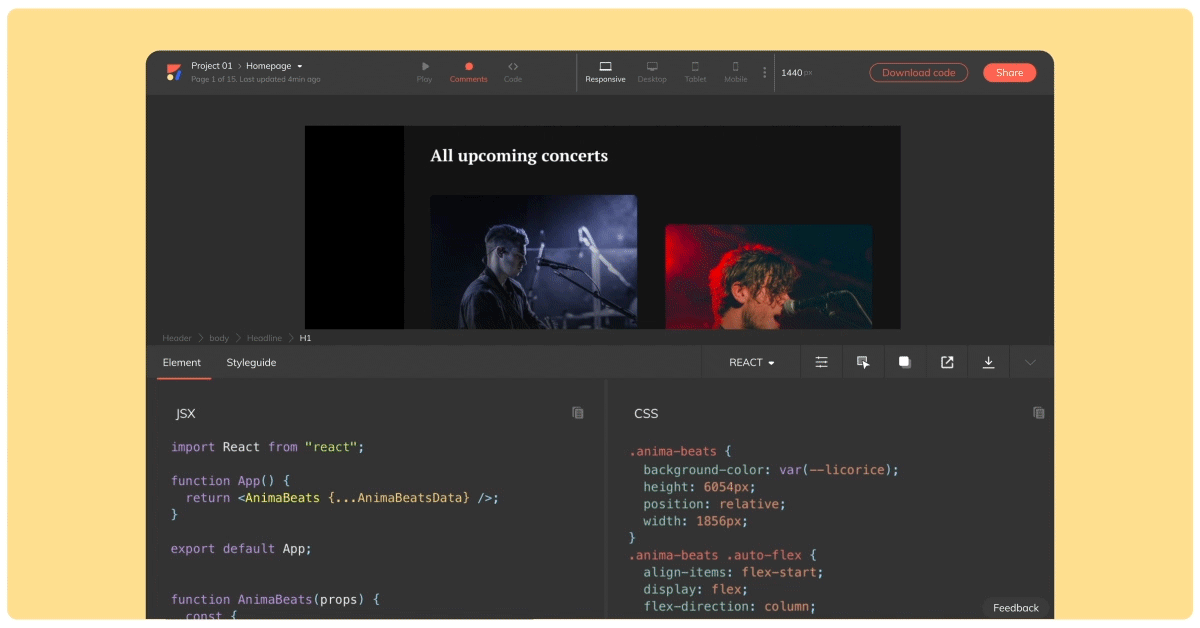
Task: Copy the CSS code with copy icon
Action: [1039, 413]
